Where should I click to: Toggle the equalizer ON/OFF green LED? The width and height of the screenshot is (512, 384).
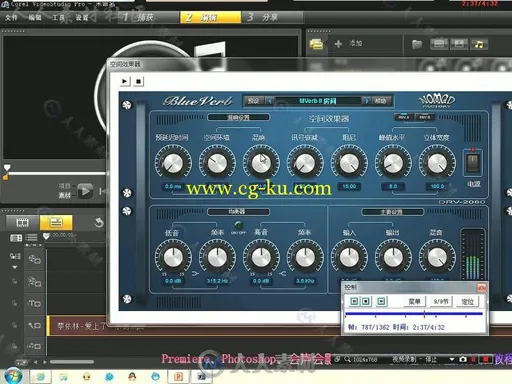(x=239, y=225)
